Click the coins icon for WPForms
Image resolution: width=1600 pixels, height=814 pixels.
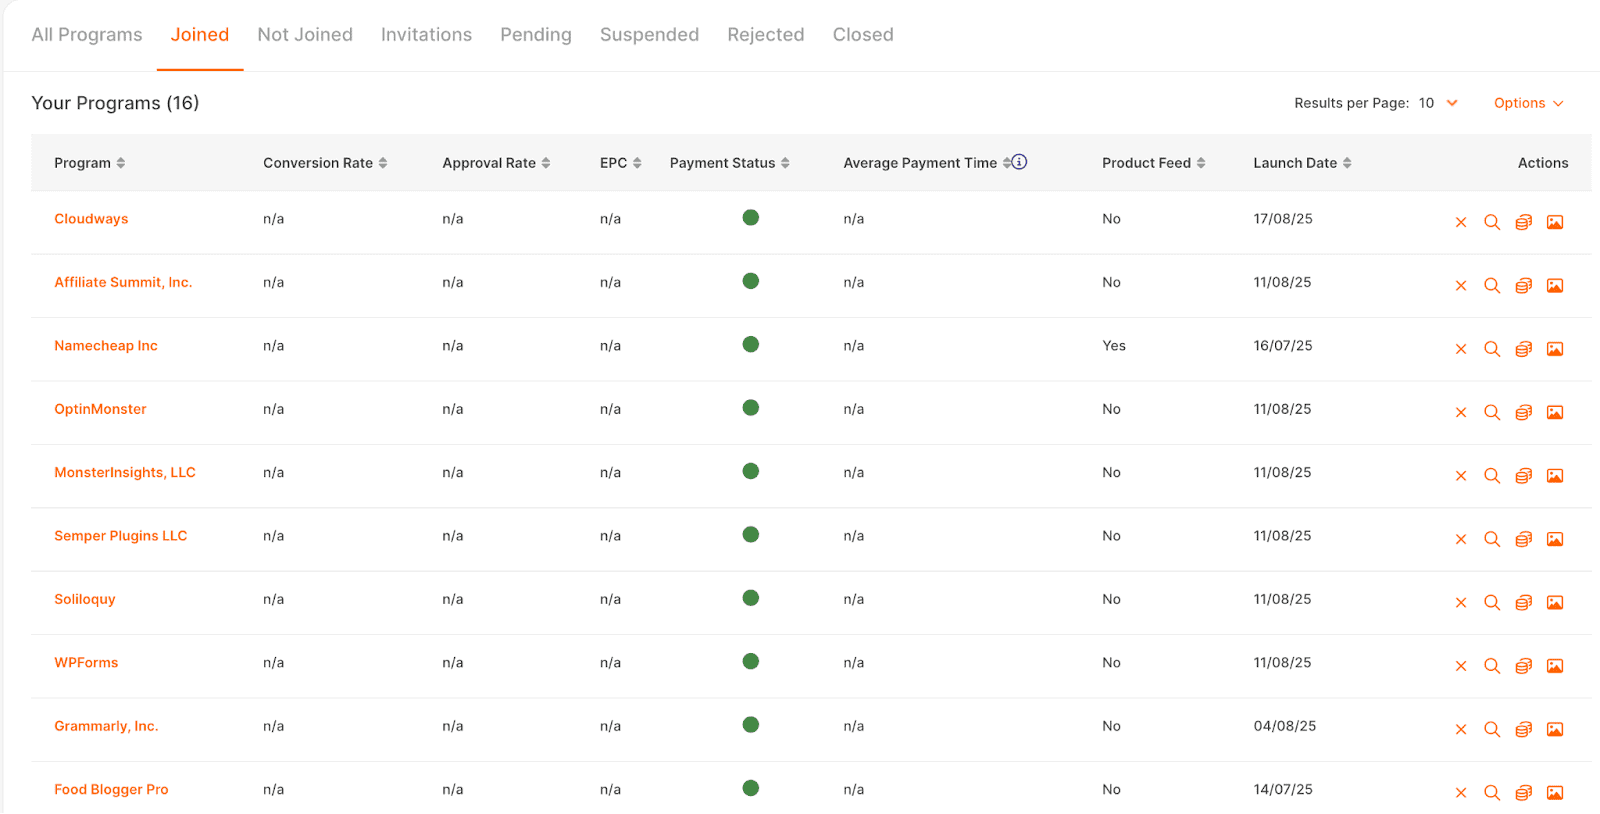coord(1523,666)
